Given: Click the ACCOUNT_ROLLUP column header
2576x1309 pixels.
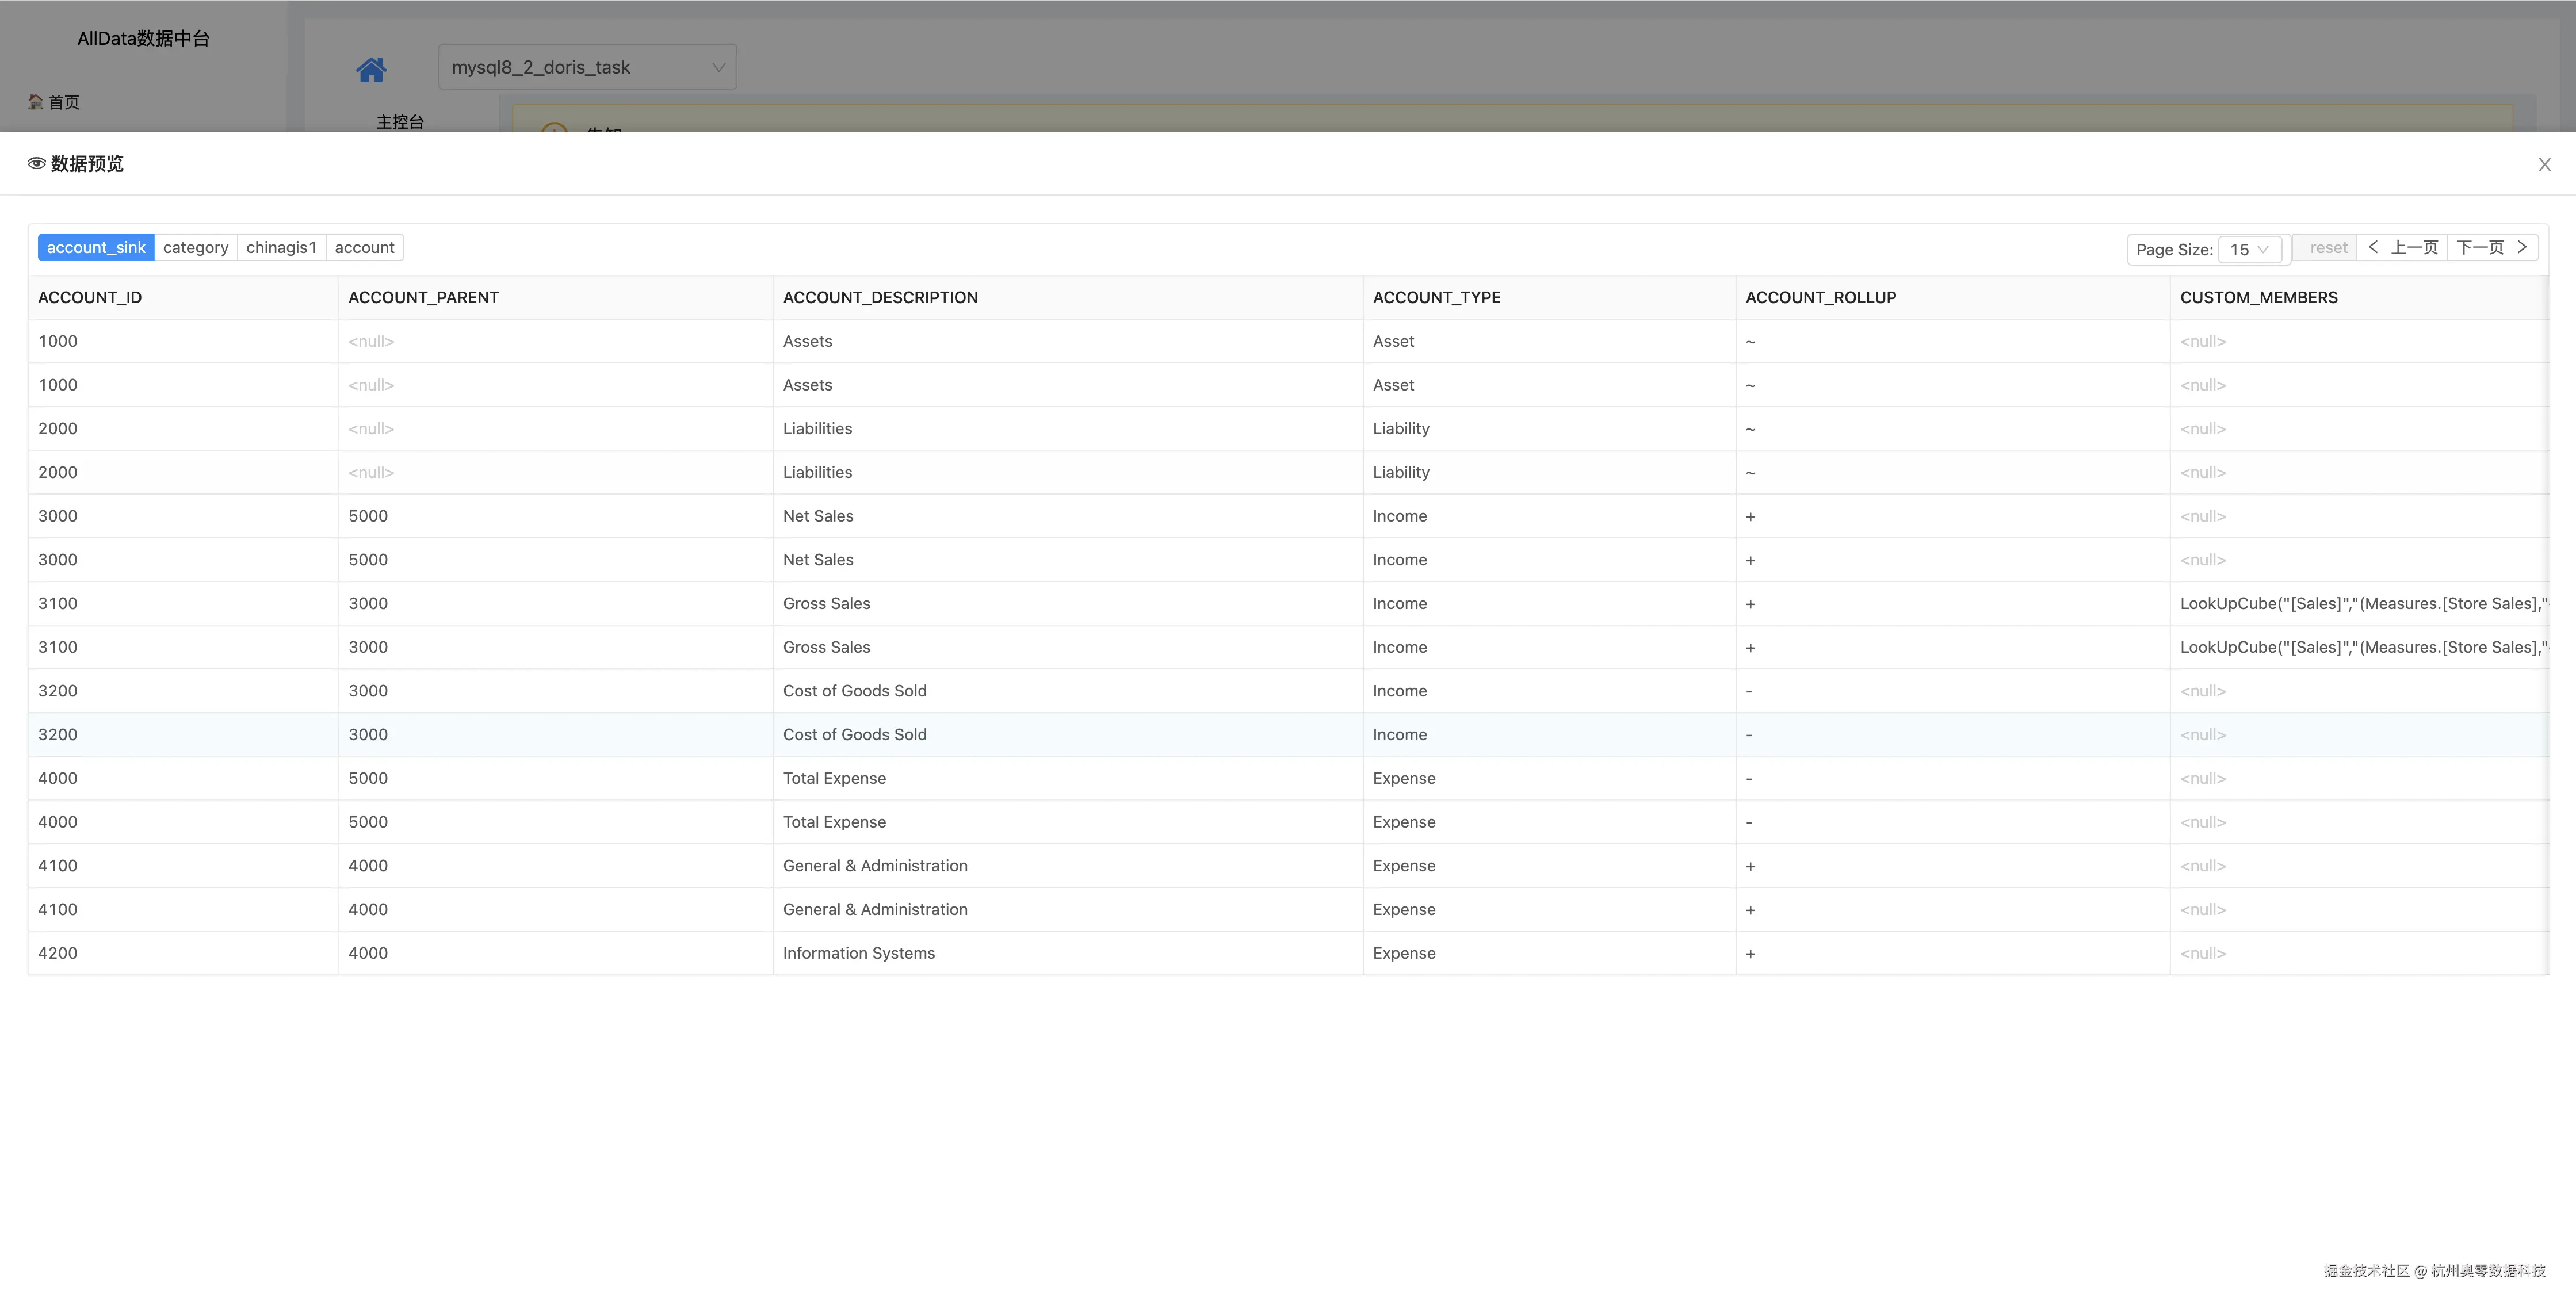Looking at the screenshot, I should point(1820,298).
